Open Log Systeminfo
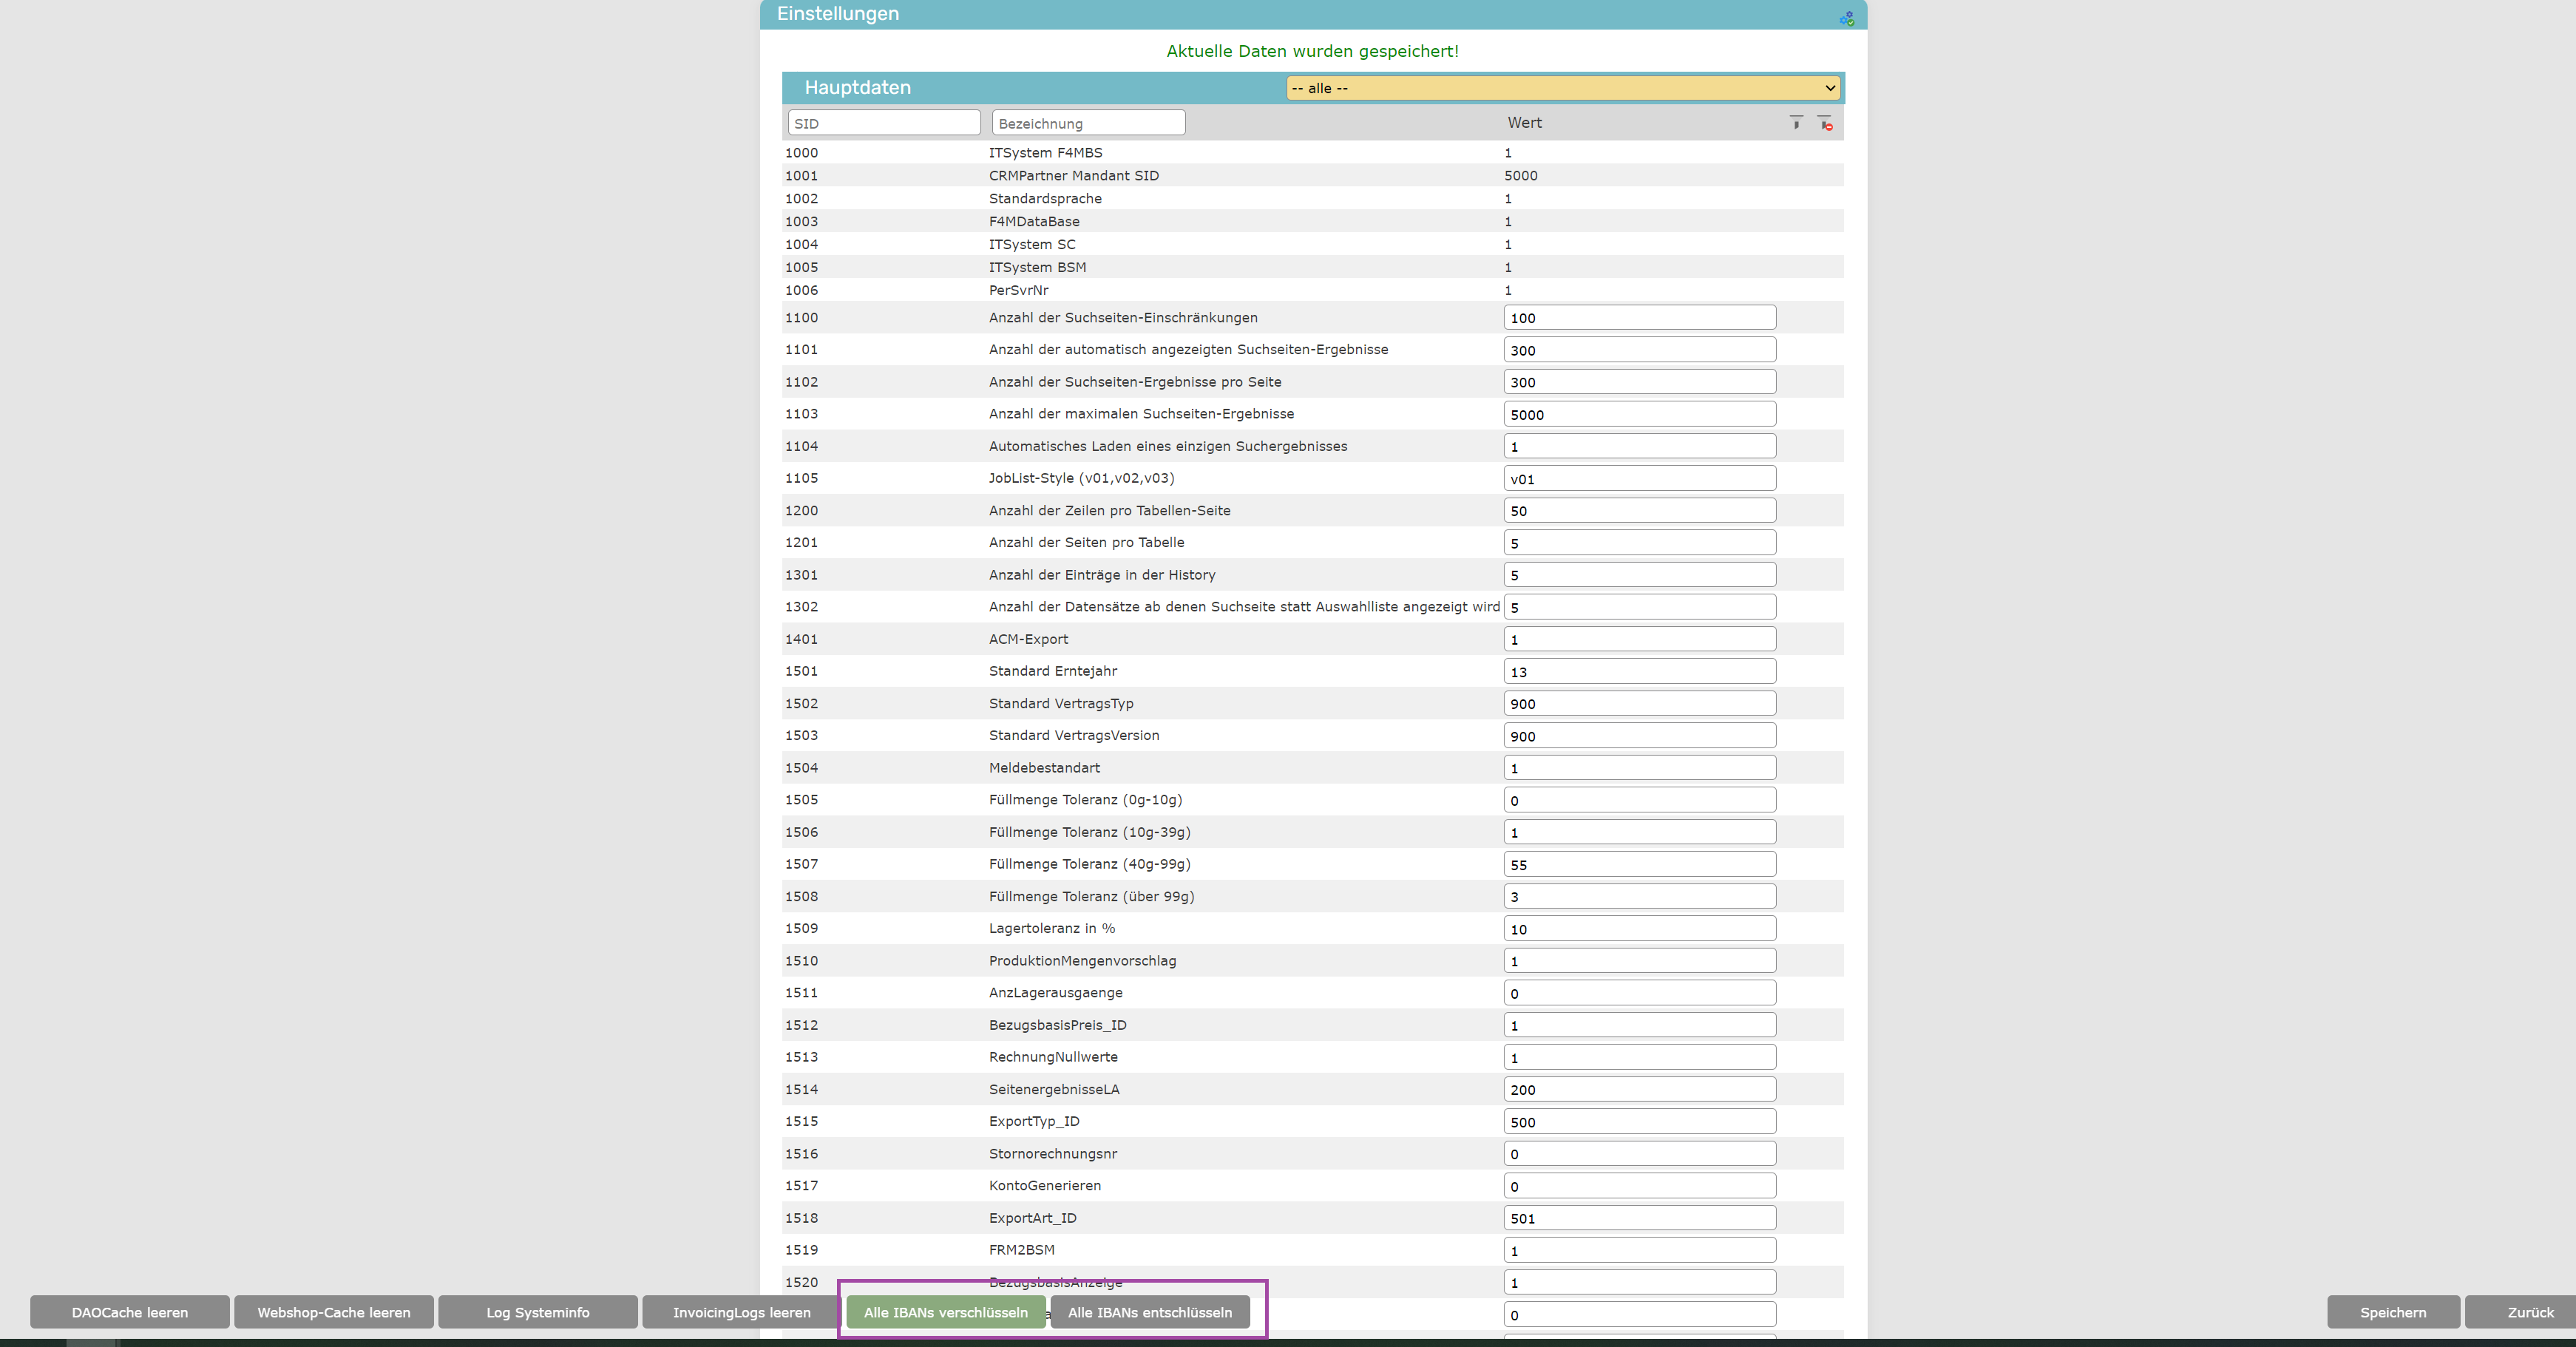Viewport: 2576px width, 1347px height. 538,1312
